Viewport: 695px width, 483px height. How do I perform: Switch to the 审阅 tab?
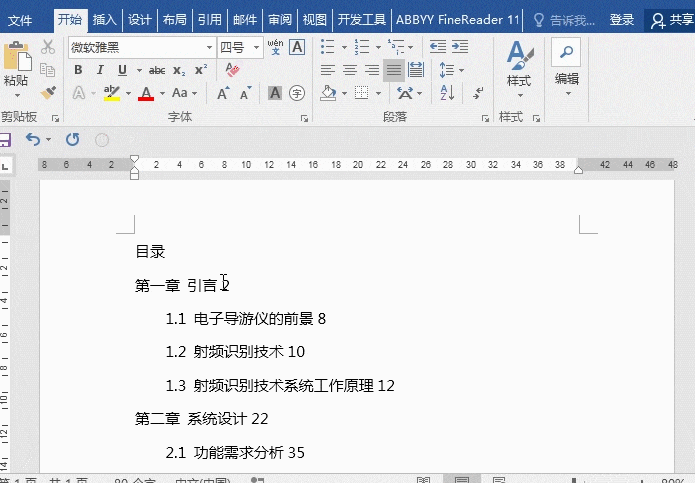tap(280, 20)
